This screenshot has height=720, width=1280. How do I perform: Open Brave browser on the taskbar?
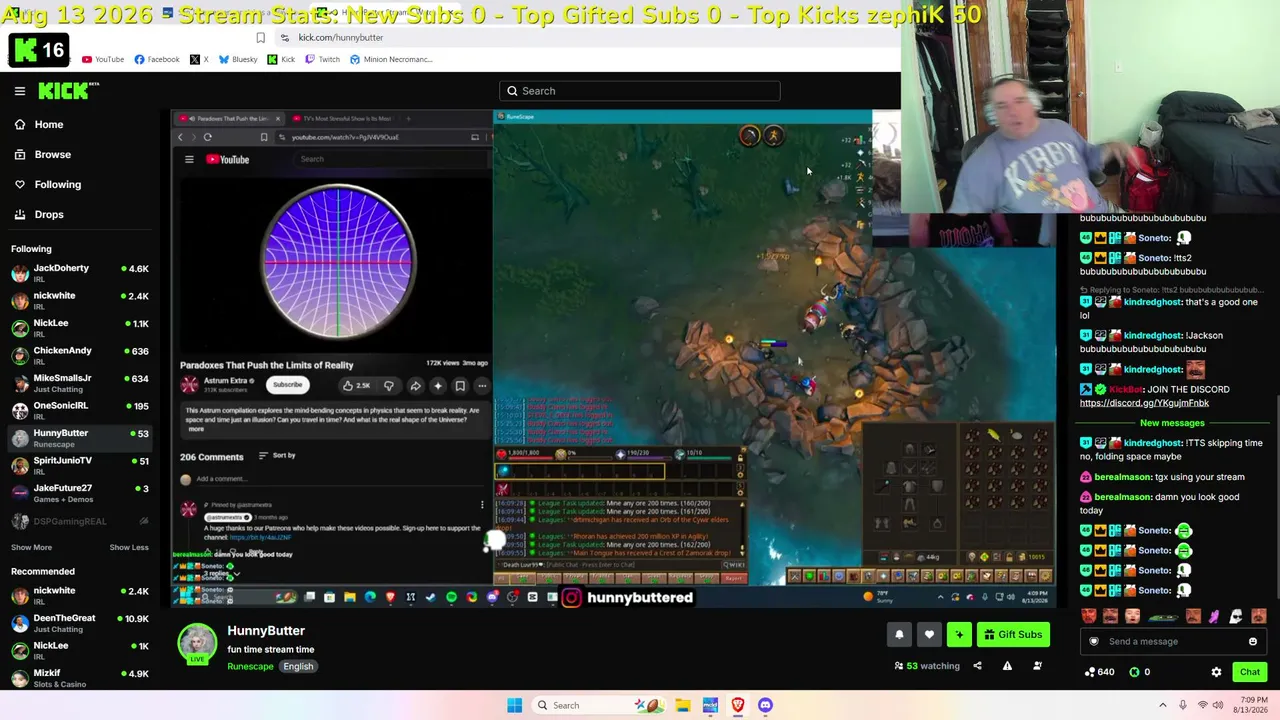point(738,705)
